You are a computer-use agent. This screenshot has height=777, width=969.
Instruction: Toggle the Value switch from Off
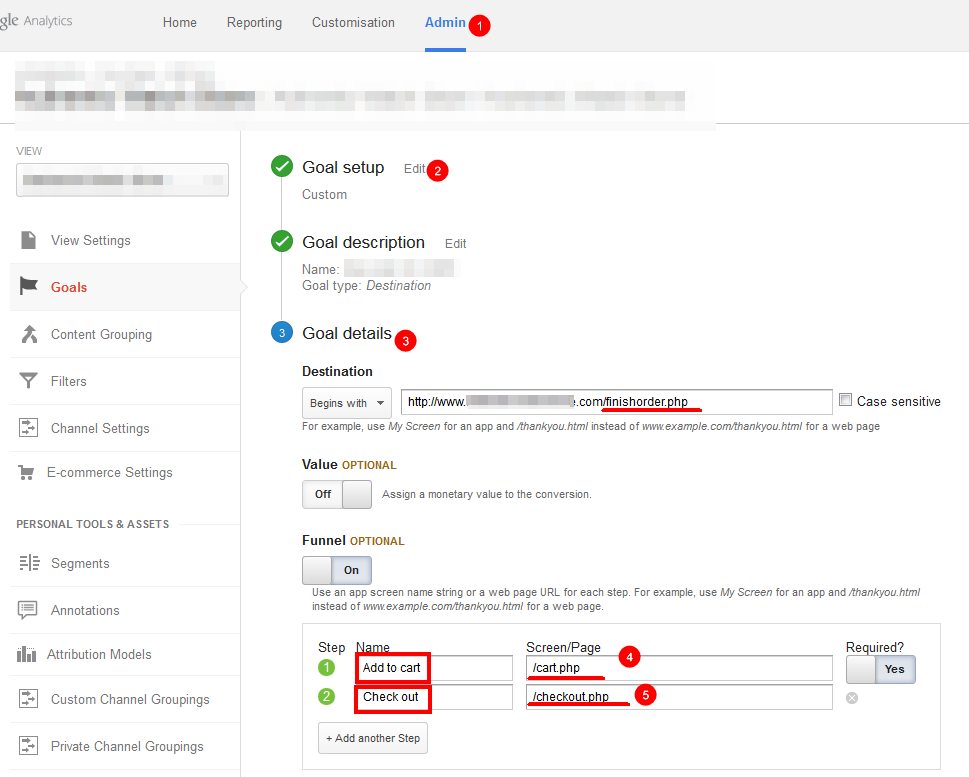point(337,494)
